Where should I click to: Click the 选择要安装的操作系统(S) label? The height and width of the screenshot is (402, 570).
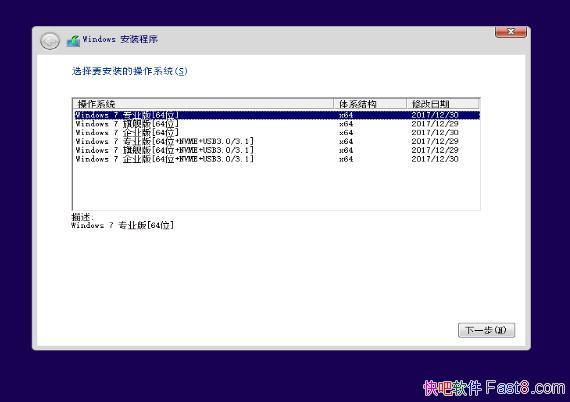[129, 71]
